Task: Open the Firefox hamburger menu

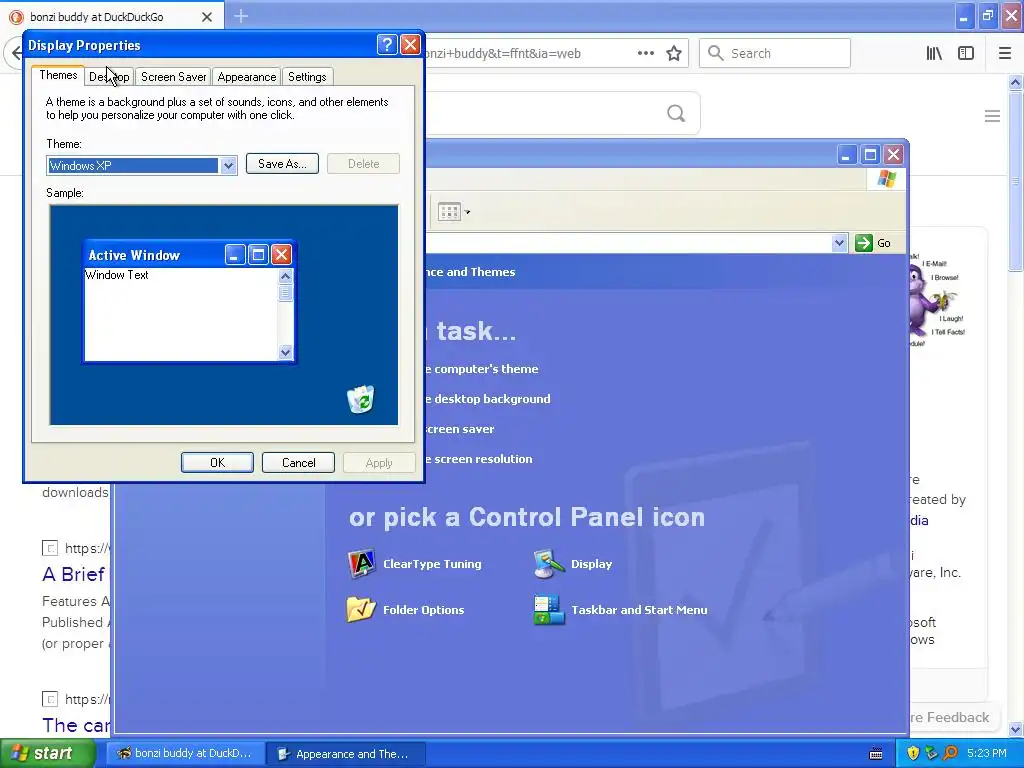Action: [1005, 54]
